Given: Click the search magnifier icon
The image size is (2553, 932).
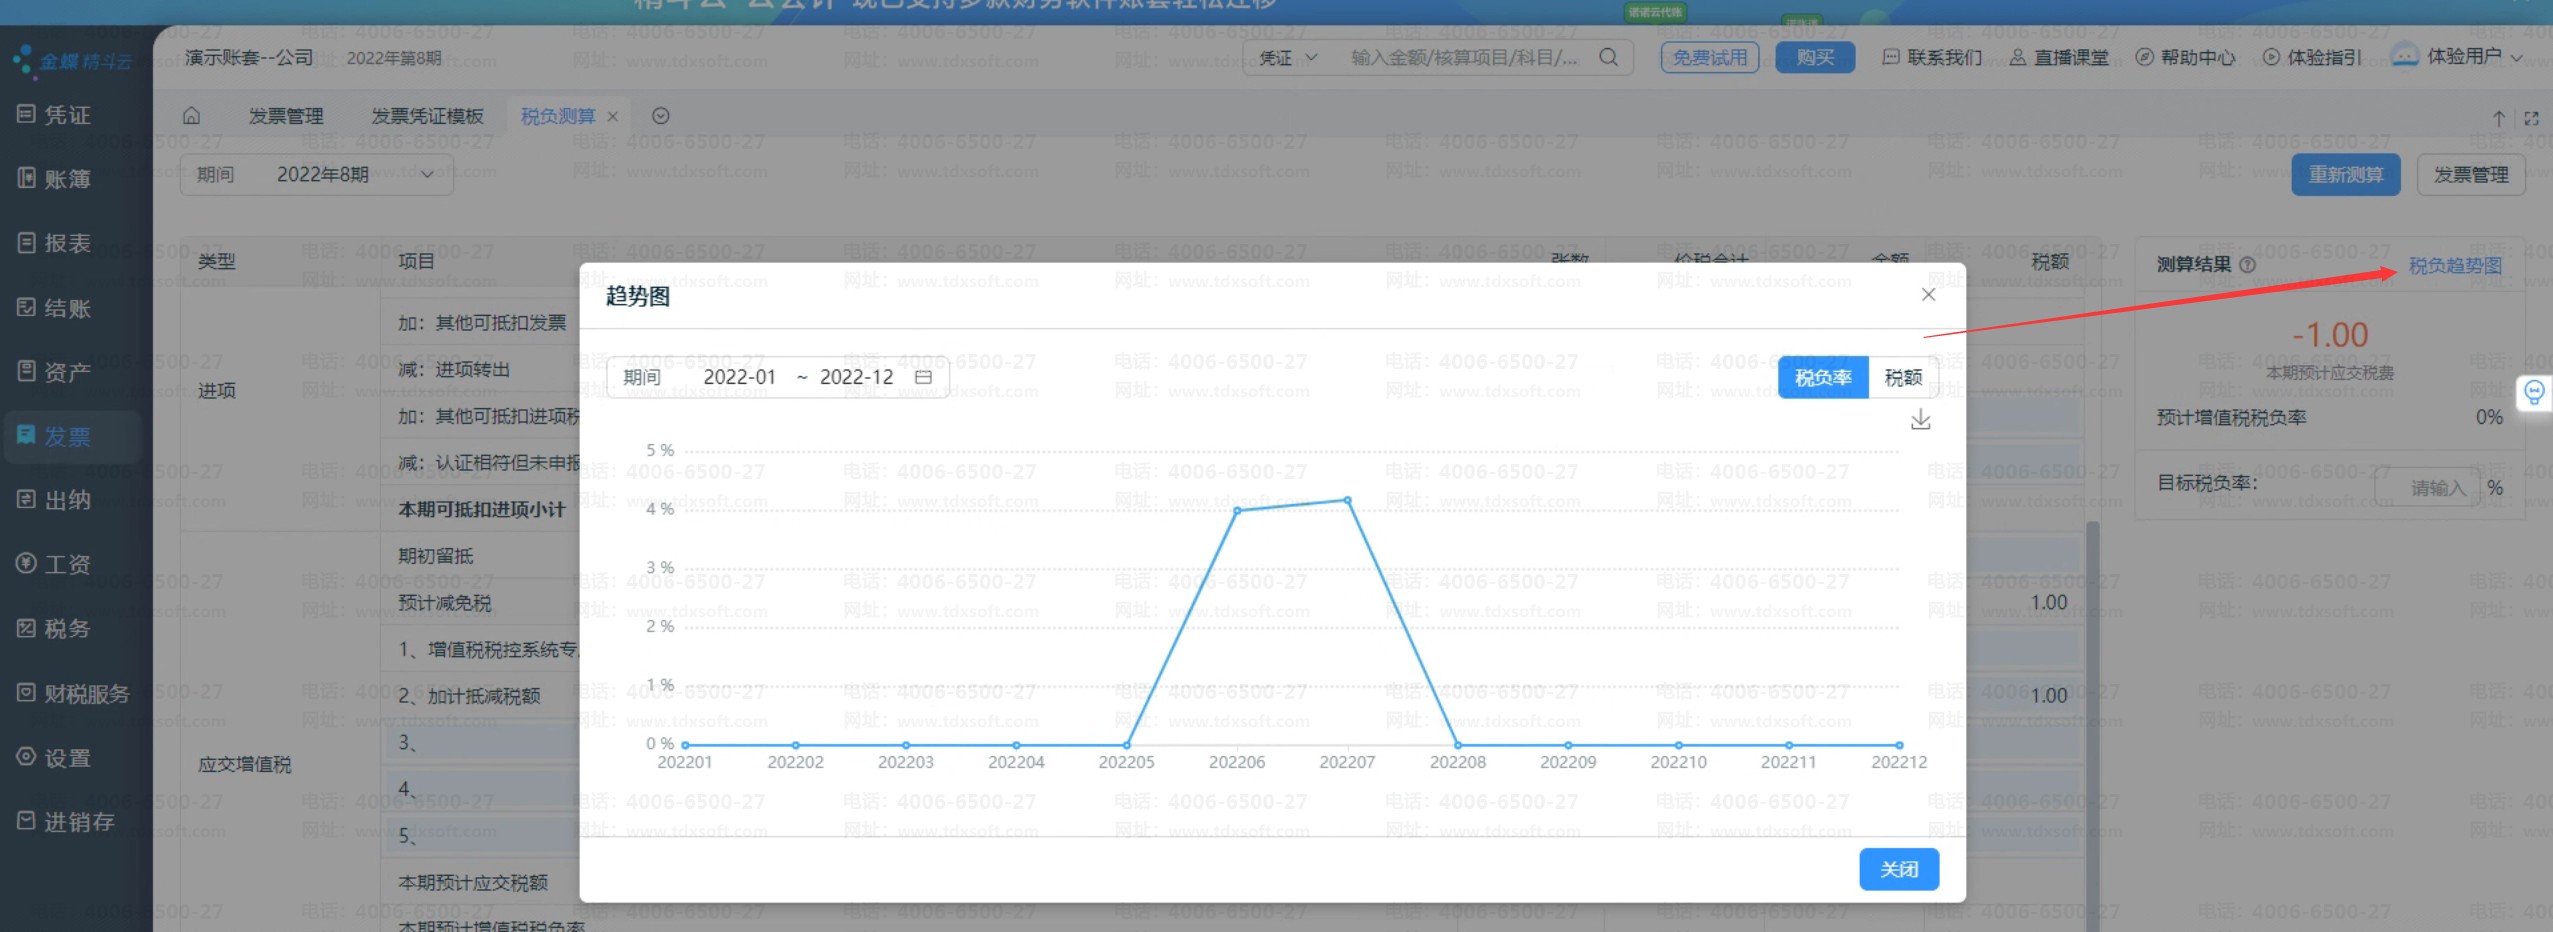Looking at the screenshot, I should (1608, 57).
